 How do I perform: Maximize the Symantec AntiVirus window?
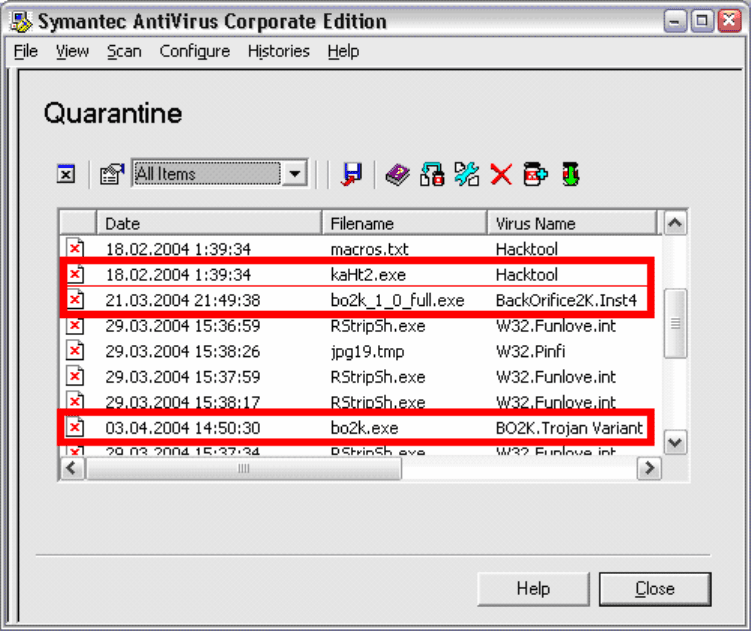[x=702, y=21]
